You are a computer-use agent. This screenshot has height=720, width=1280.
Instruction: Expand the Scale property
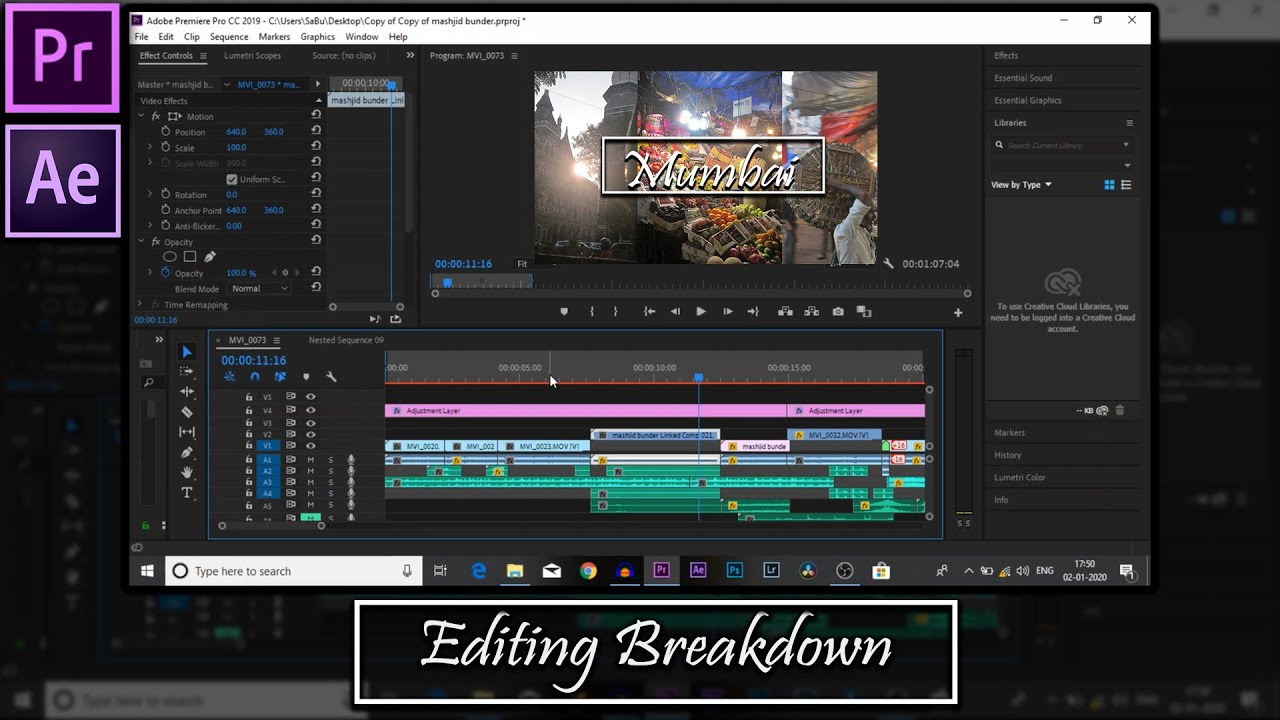pos(150,147)
